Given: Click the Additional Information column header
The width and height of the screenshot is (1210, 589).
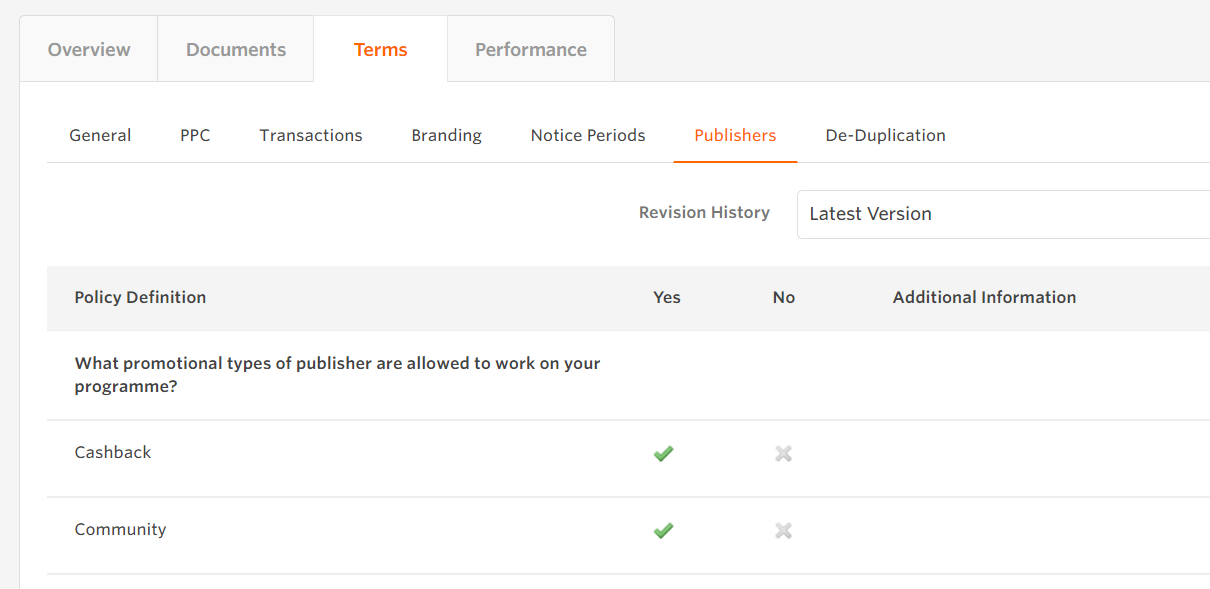Looking at the screenshot, I should coord(984,297).
